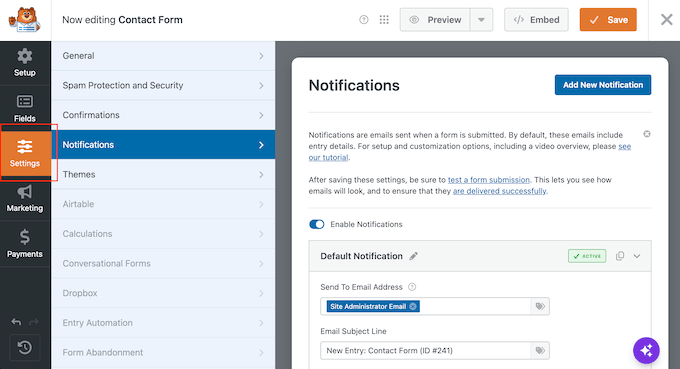This screenshot has width=680, height=369.
Task: Open Themes settings section
Action: [163, 174]
